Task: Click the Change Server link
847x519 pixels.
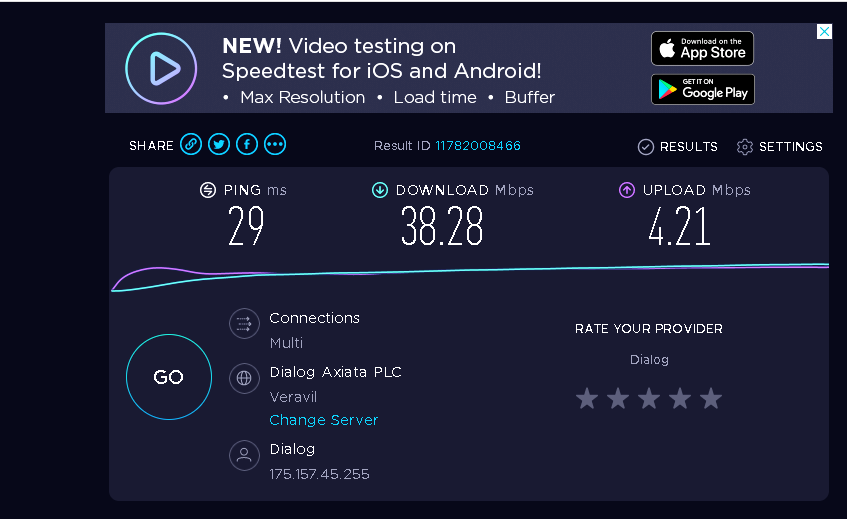Action: tap(324, 420)
